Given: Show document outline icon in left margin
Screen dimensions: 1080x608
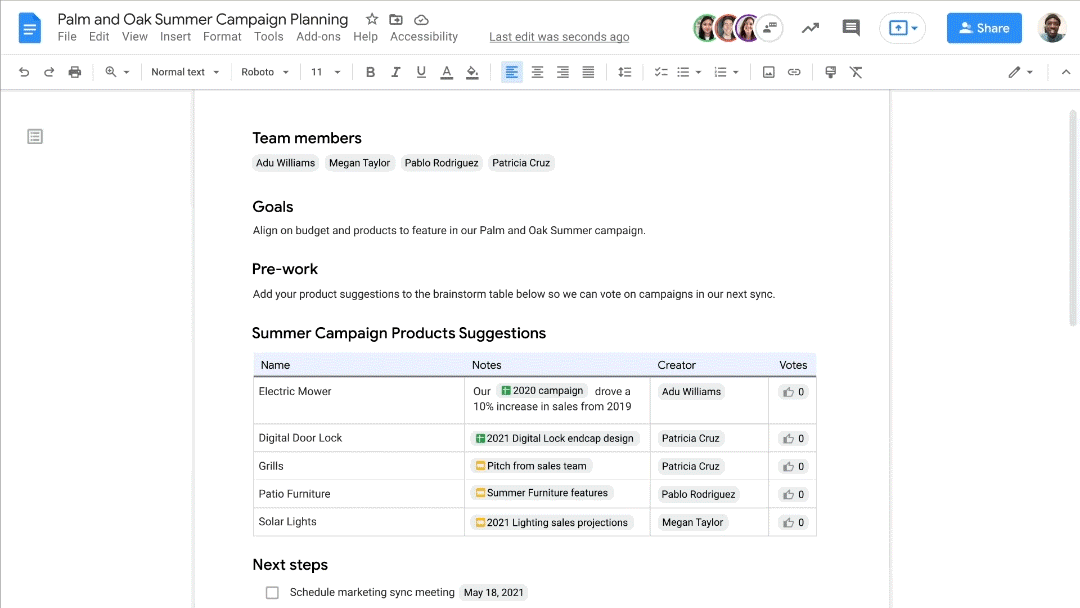Looking at the screenshot, I should (x=35, y=136).
